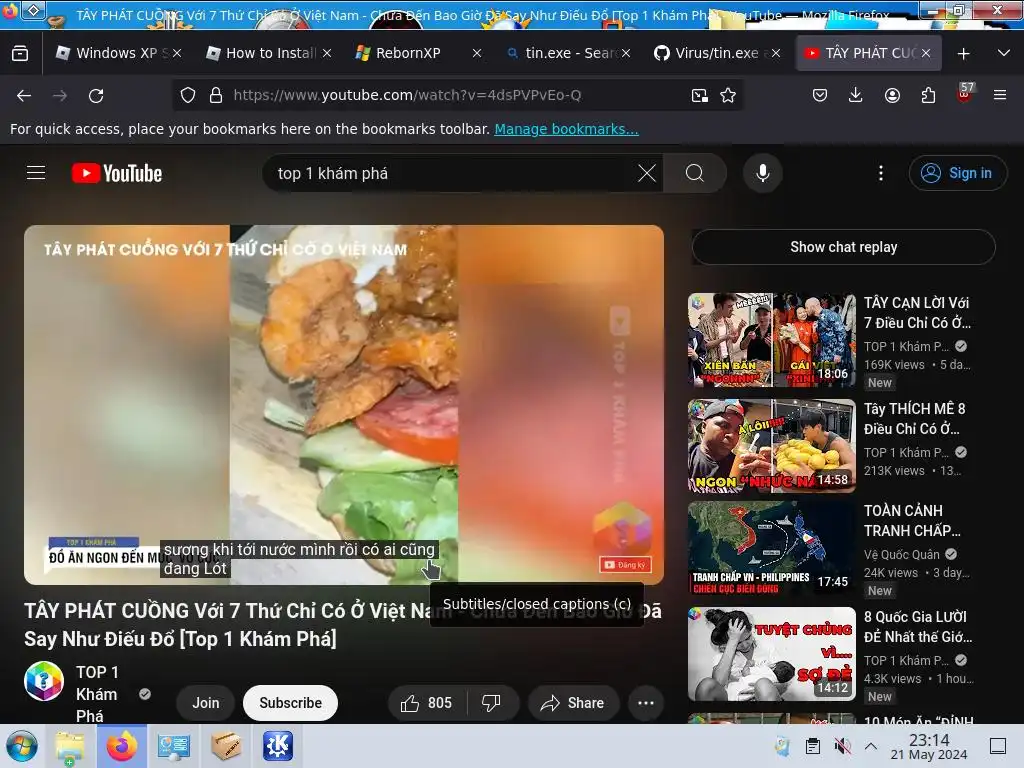Go back one page in Firefox

pyautogui.click(x=24, y=96)
